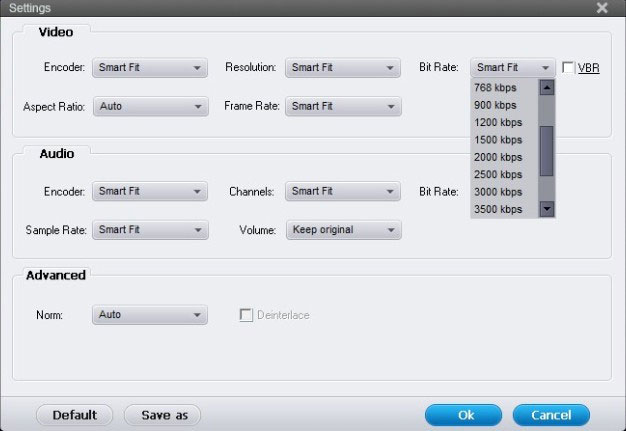Open the Audio Encoder dropdown
This screenshot has width=626, height=431.
click(x=150, y=191)
